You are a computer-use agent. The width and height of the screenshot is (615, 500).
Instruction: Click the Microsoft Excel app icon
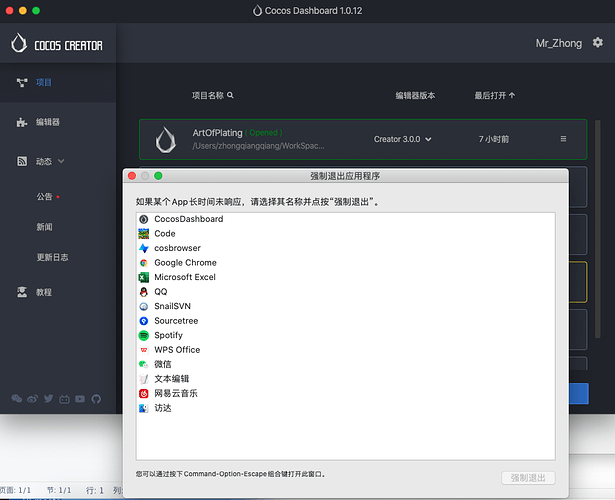pyautogui.click(x=144, y=277)
